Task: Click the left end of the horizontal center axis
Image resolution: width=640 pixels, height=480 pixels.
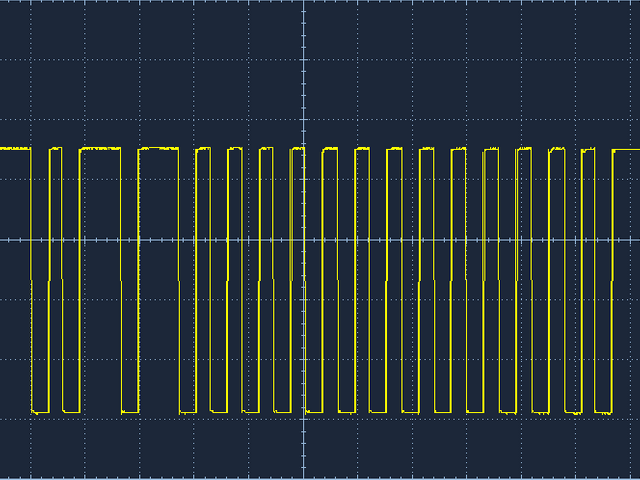Action: click(3, 240)
